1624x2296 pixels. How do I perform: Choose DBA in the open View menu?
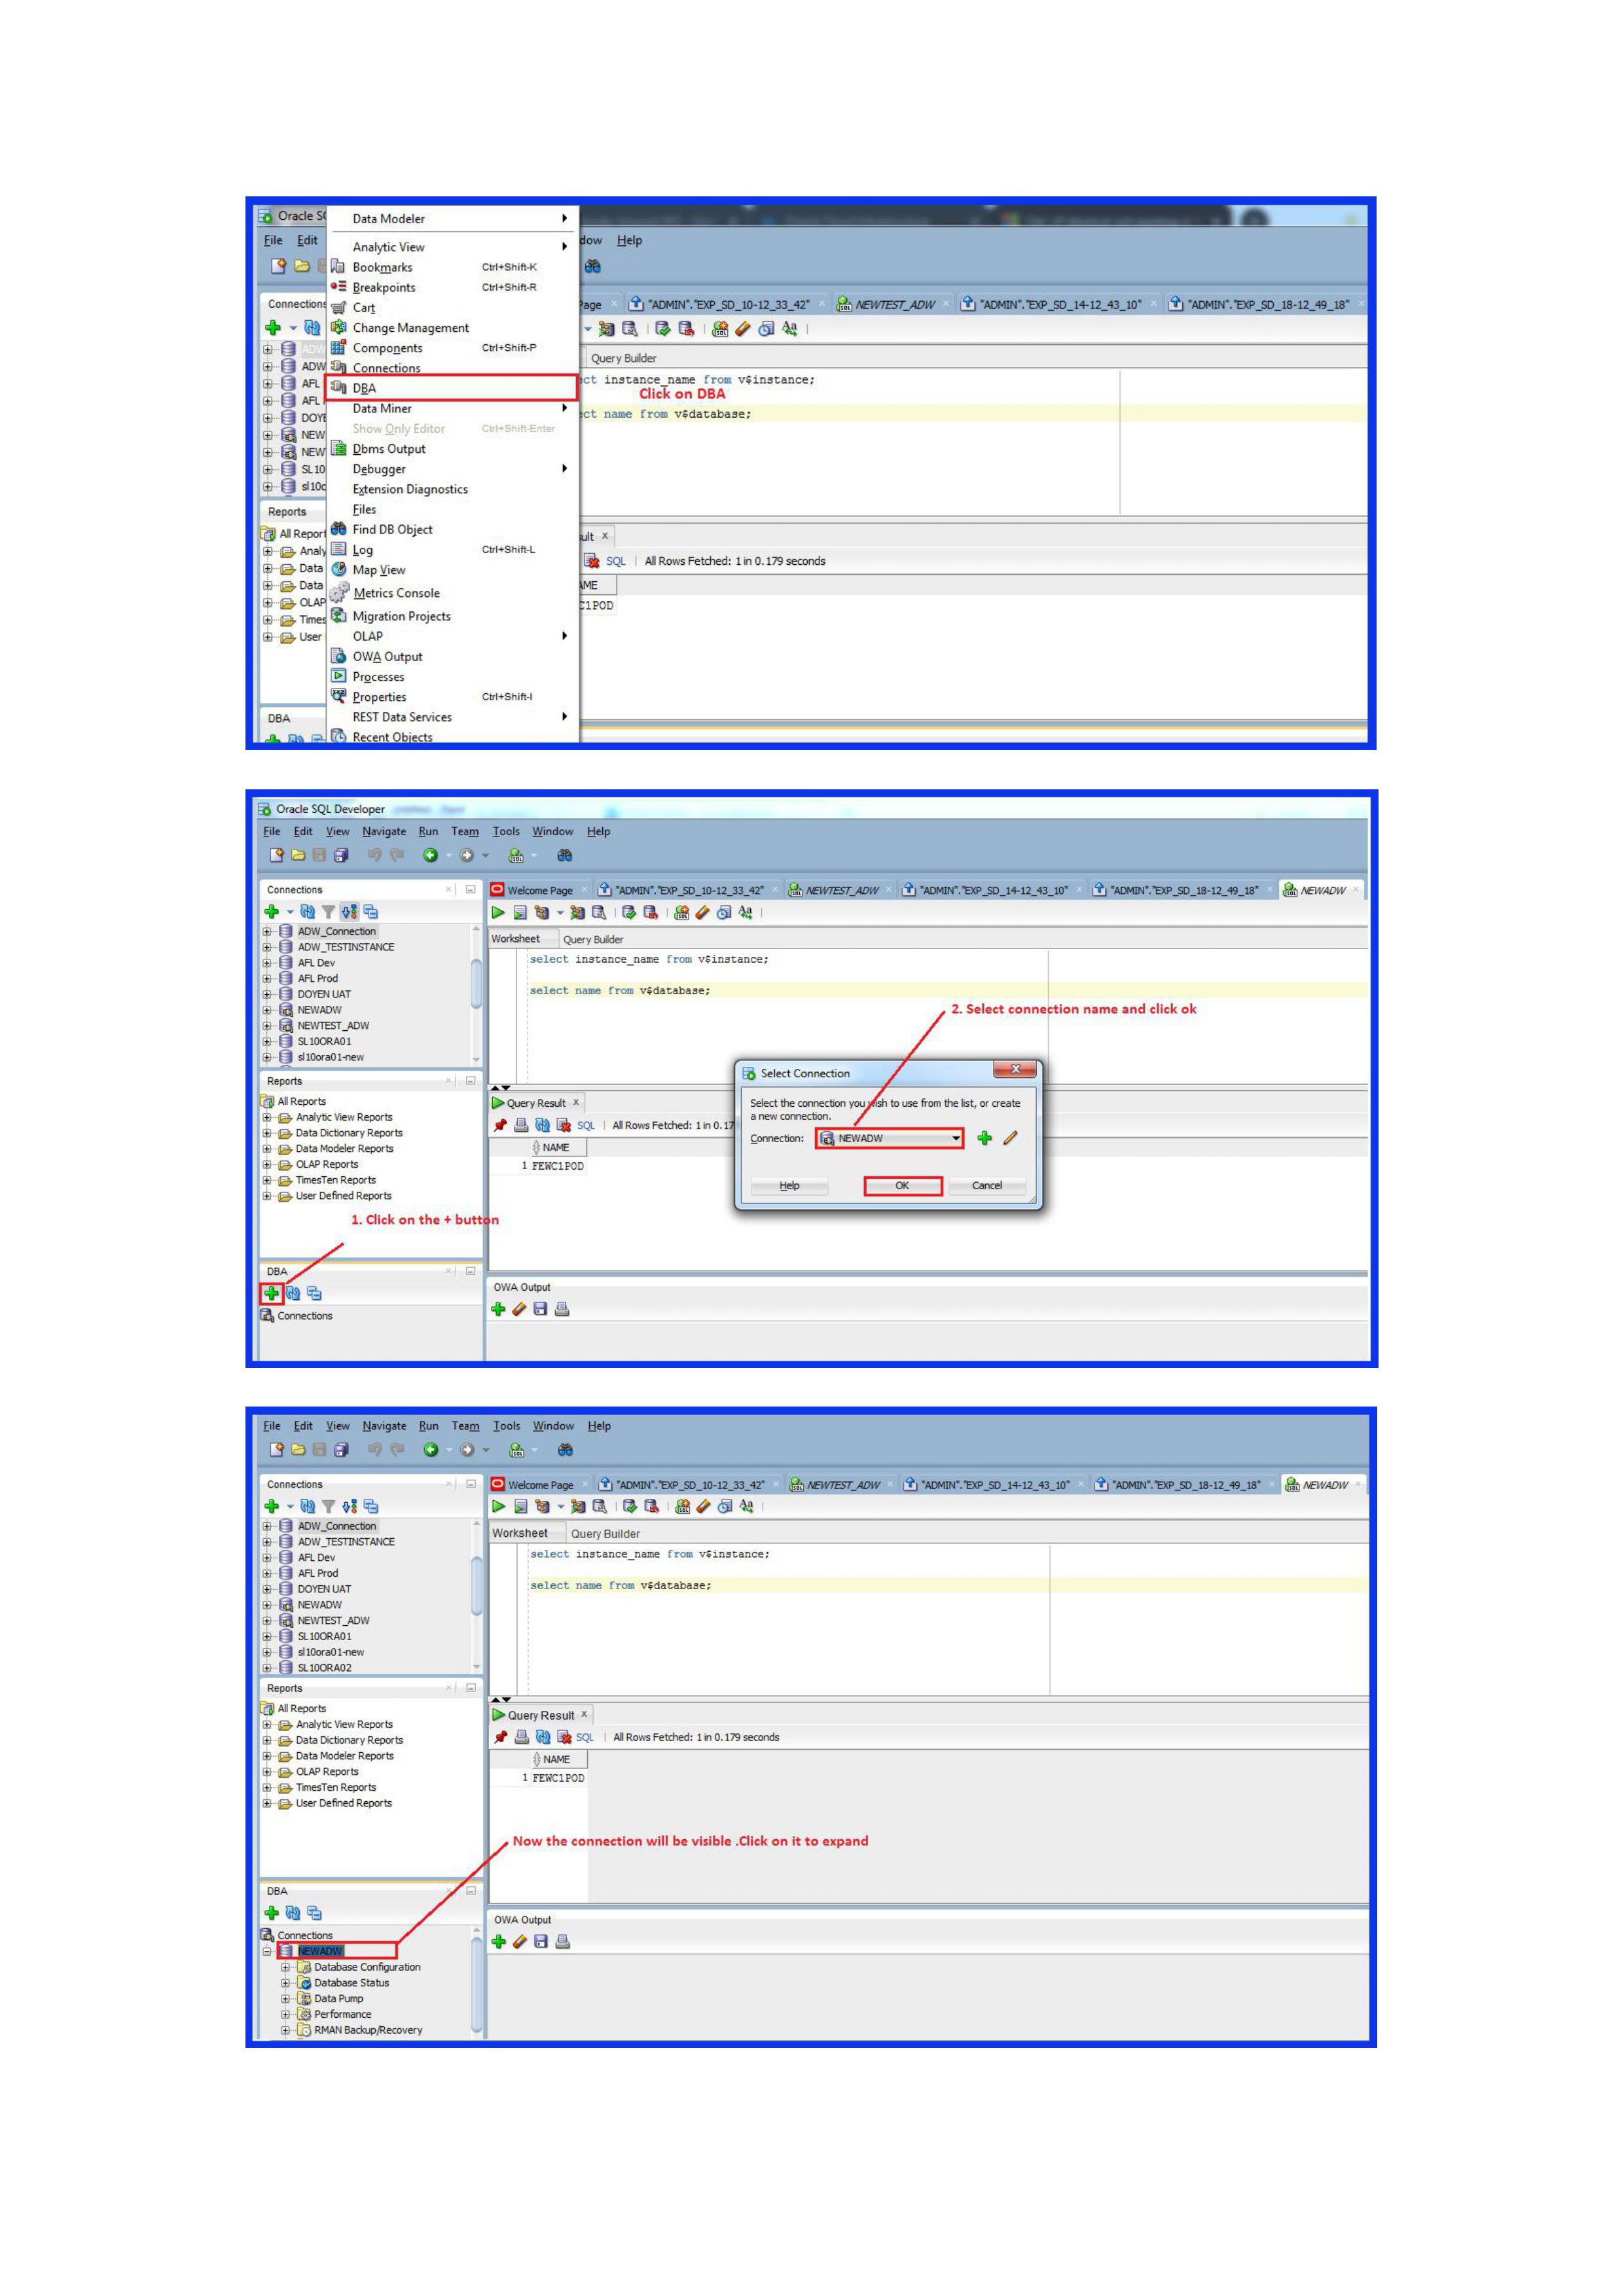pos(452,388)
